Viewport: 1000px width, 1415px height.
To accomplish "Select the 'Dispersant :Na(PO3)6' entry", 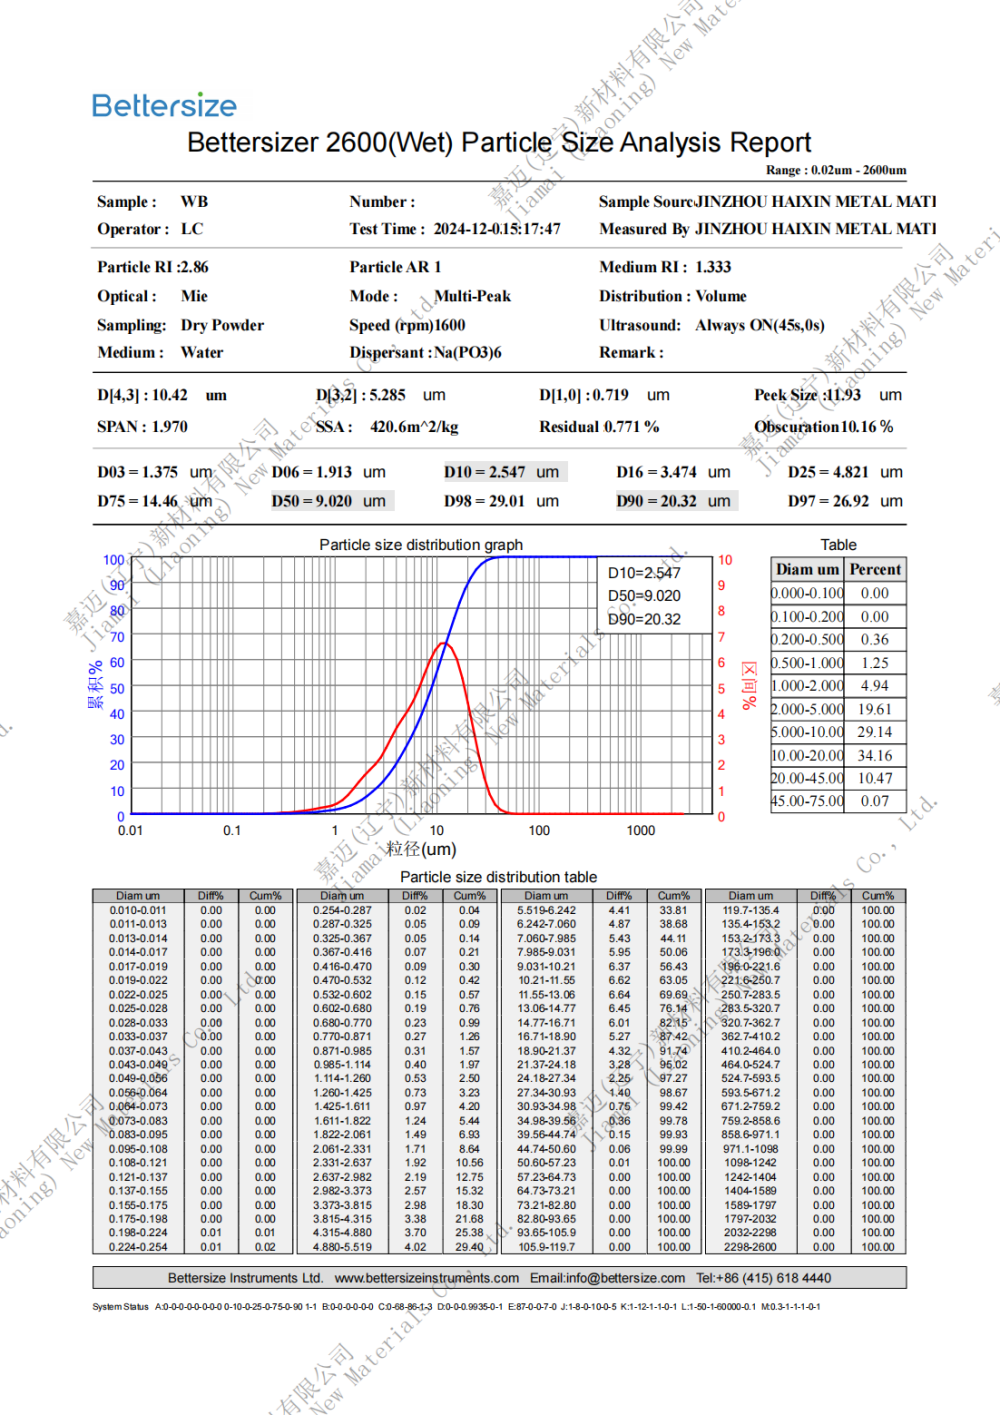I will click(425, 352).
